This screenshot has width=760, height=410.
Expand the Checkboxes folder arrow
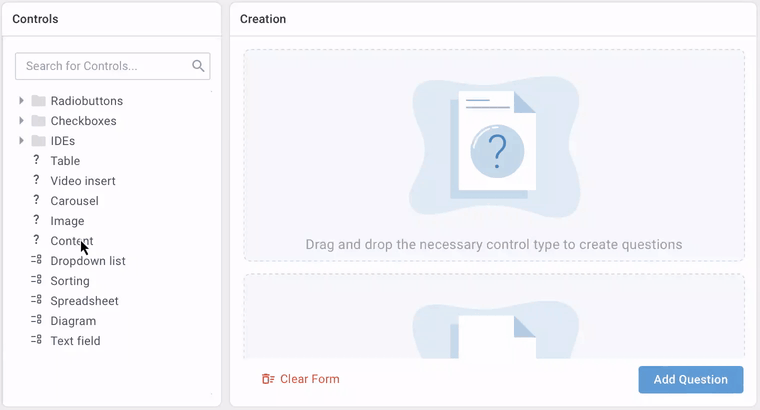pyautogui.click(x=21, y=121)
